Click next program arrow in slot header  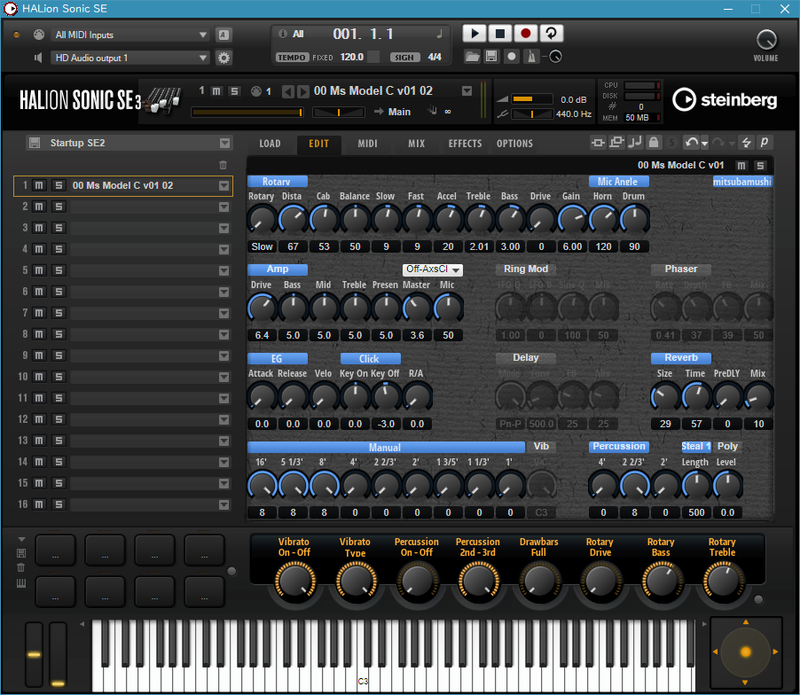coord(303,91)
